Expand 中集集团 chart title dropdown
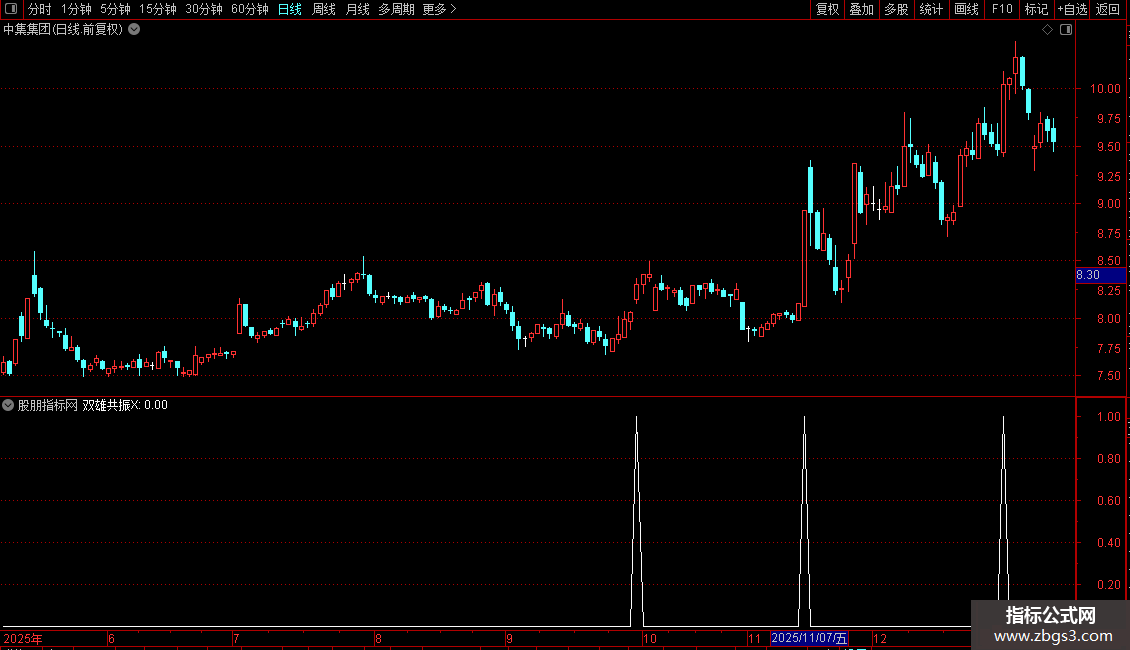The height and width of the screenshot is (650, 1130). point(134,30)
